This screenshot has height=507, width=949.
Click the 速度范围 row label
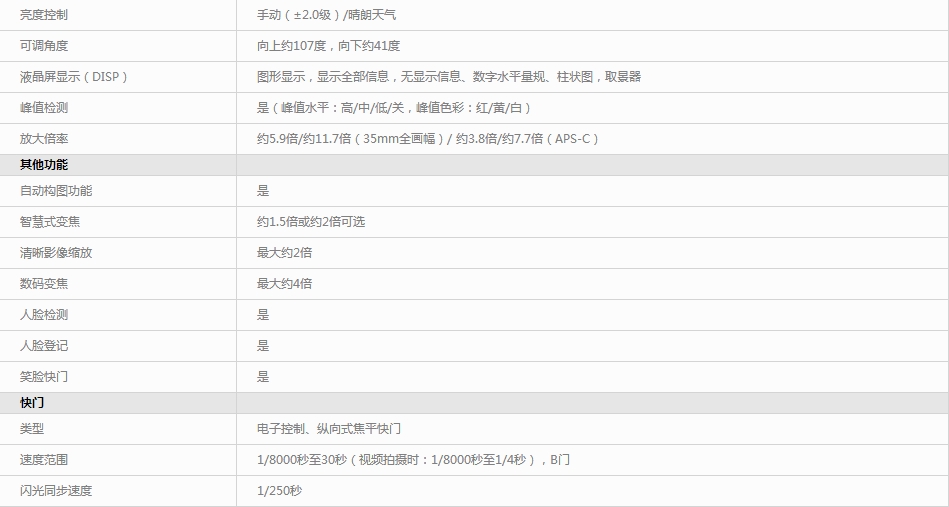pyautogui.click(x=44, y=460)
